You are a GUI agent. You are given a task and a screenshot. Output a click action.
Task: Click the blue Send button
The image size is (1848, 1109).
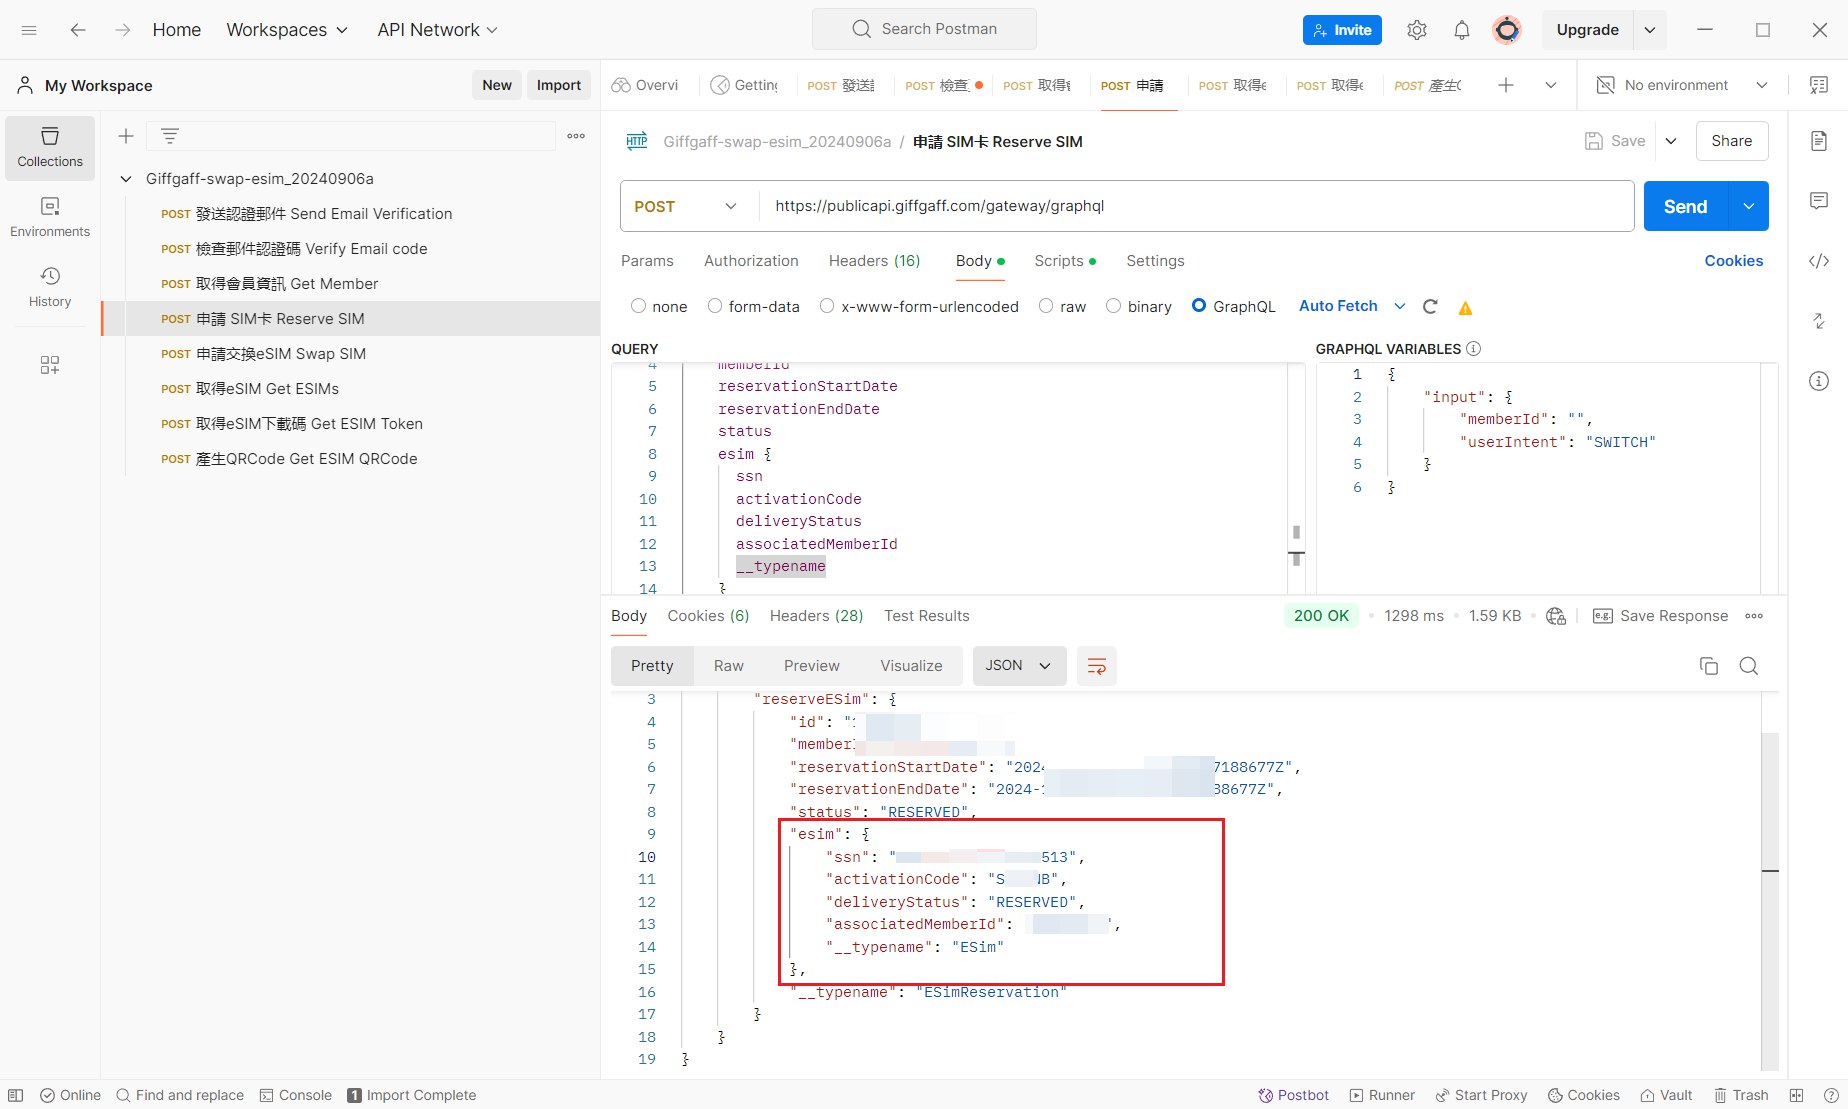coord(1685,206)
